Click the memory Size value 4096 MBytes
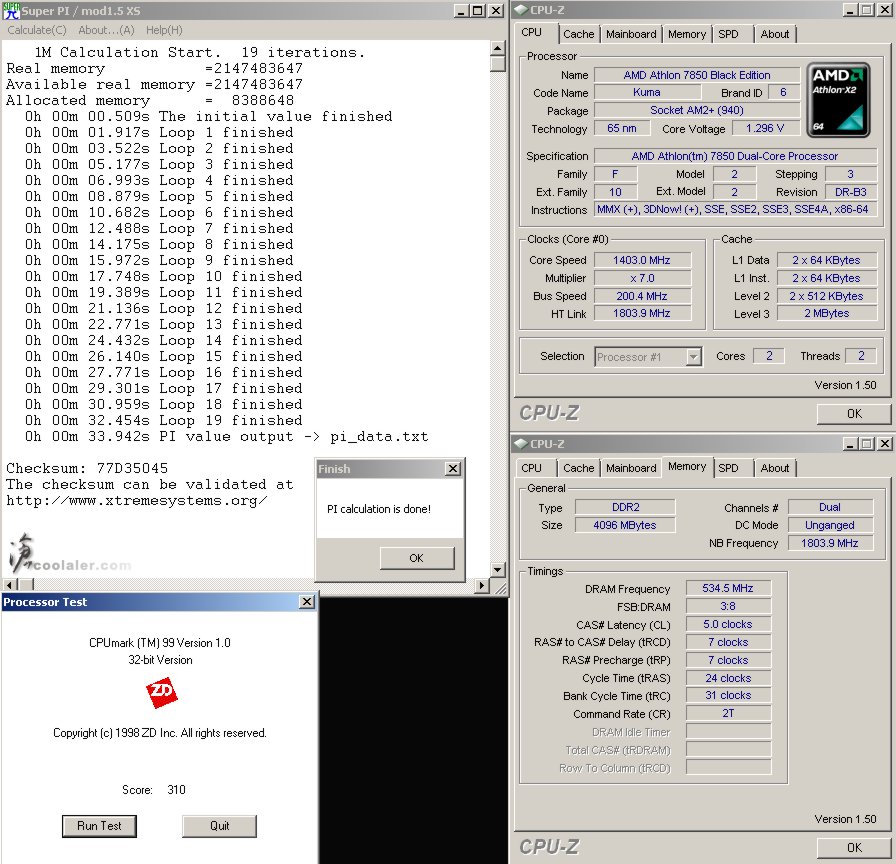Image resolution: width=896 pixels, height=864 pixels. pos(625,525)
